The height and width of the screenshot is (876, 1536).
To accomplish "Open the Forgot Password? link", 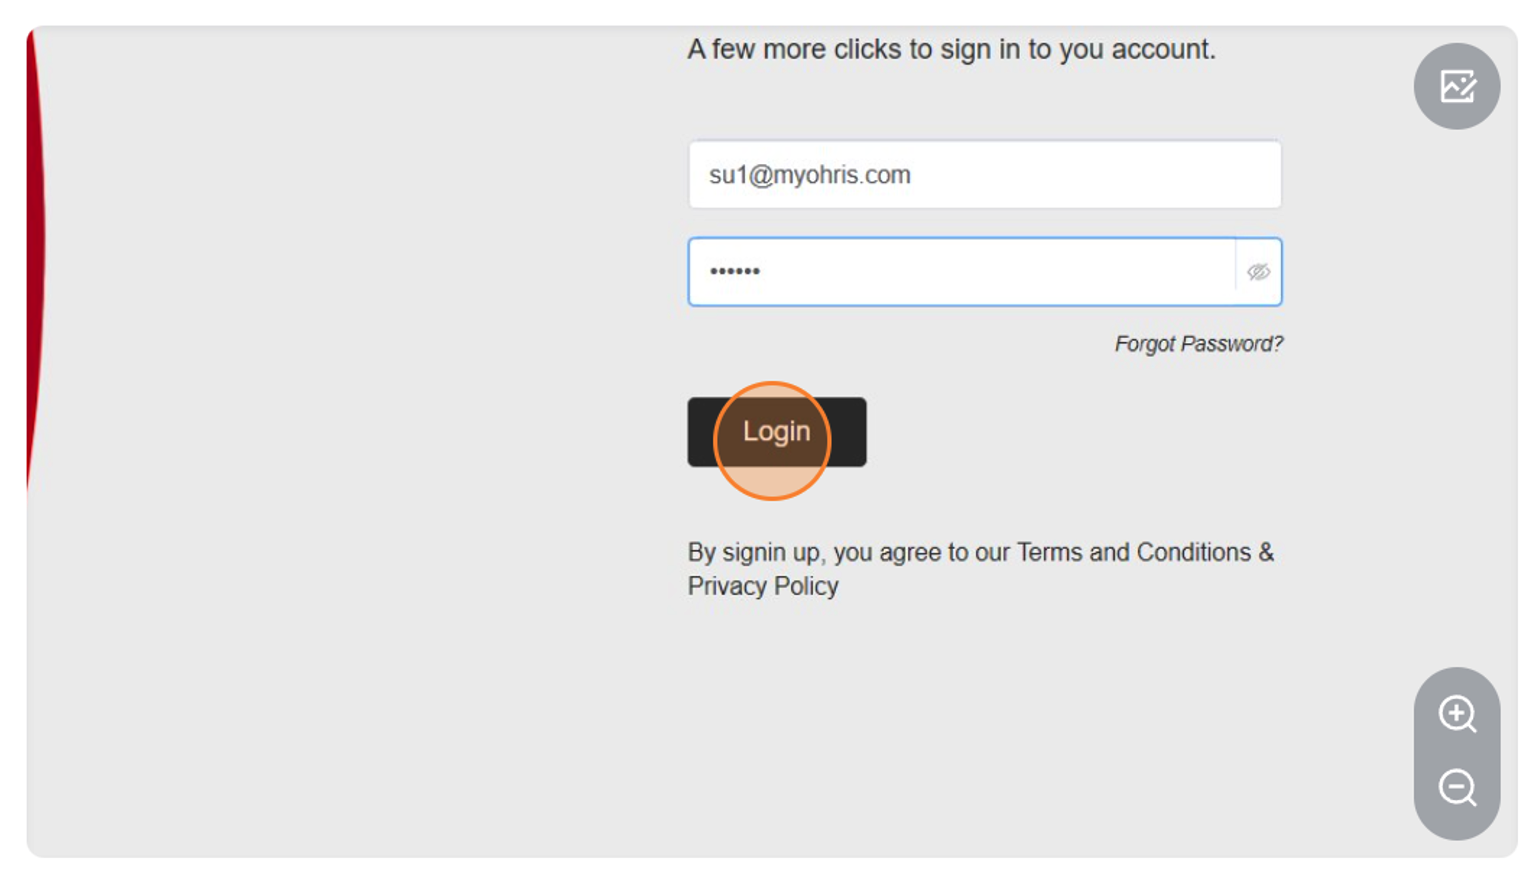I will (1198, 344).
